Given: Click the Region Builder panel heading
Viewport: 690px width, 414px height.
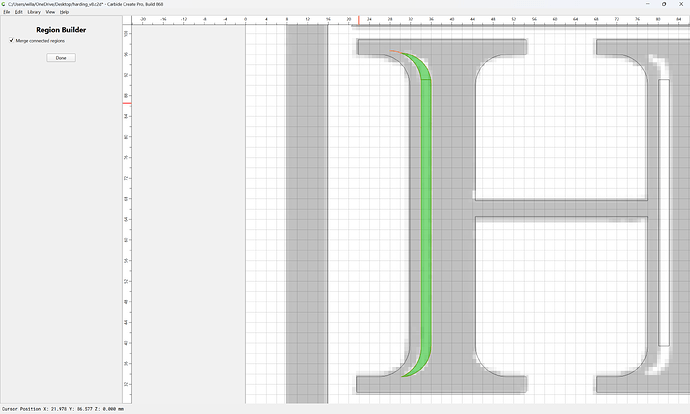Looking at the screenshot, I should point(61,29).
